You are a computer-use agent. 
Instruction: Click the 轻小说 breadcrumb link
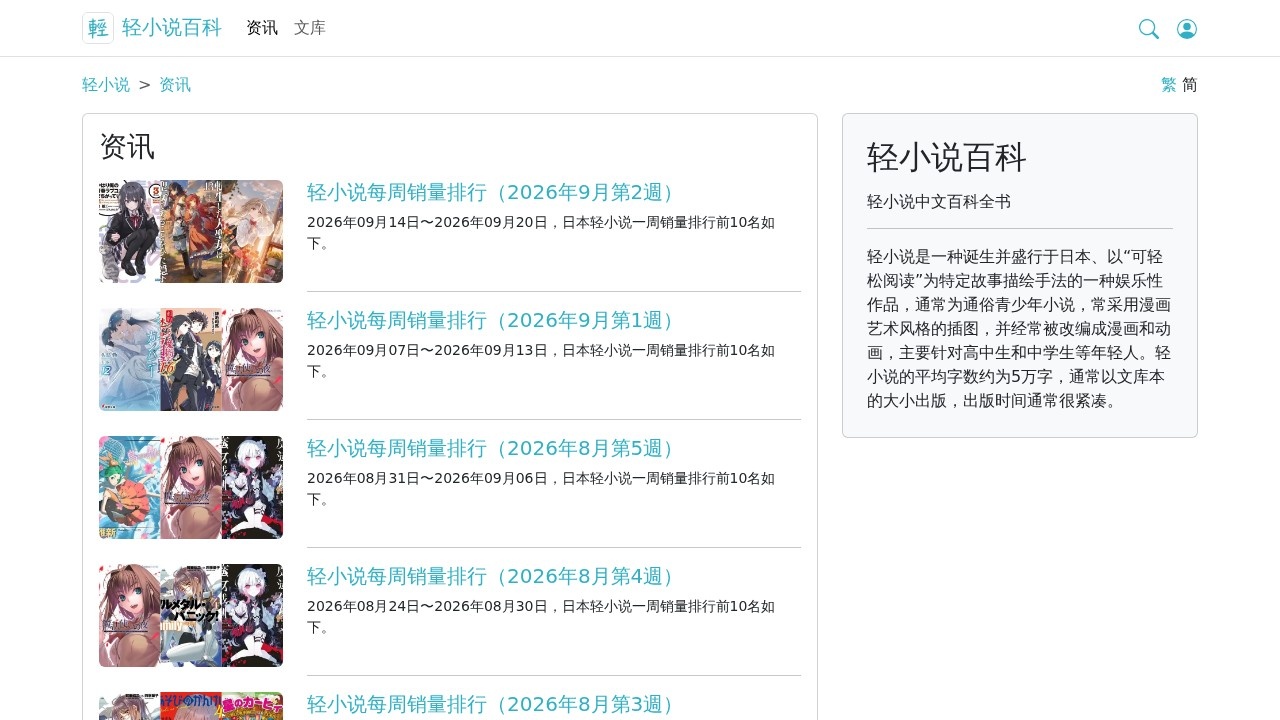106,85
